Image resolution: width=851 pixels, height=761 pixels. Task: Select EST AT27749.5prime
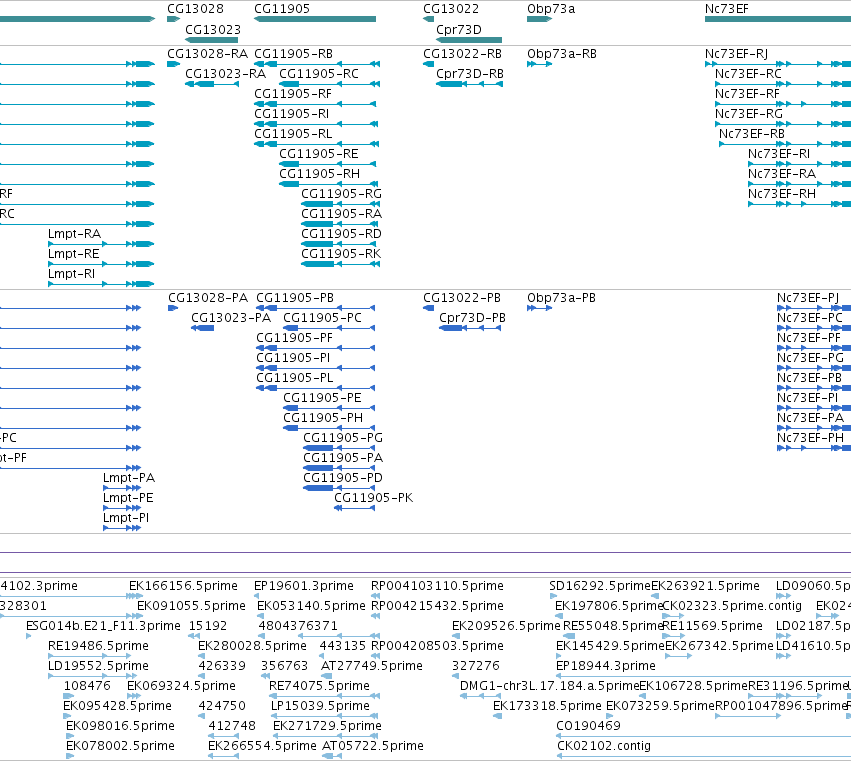[372, 667]
